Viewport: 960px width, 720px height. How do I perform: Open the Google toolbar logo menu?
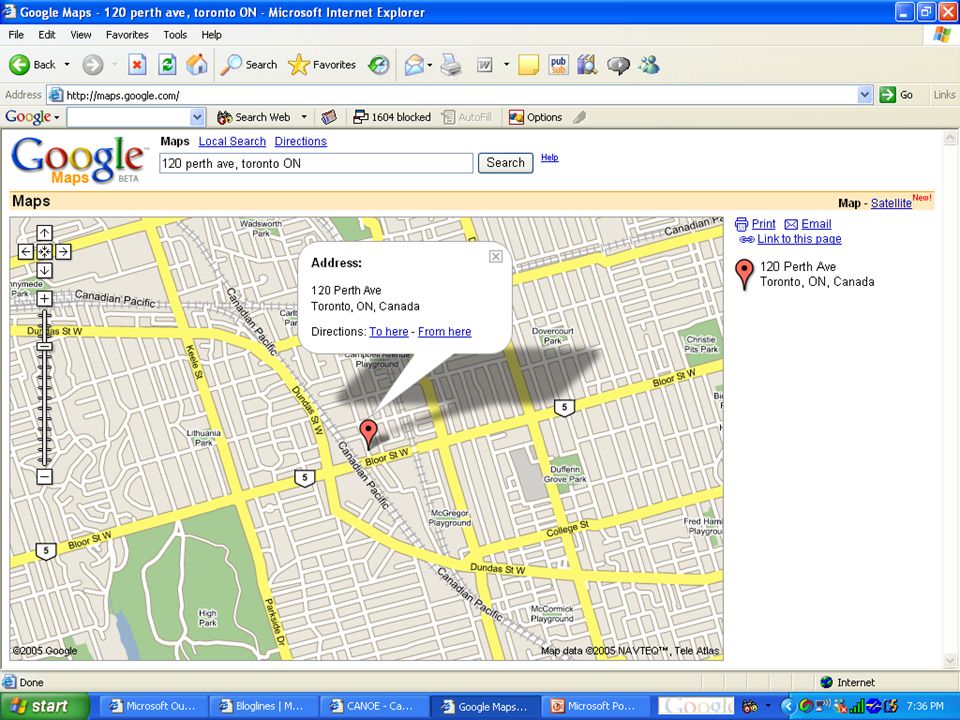pyautogui.click(x=32, y=117)
